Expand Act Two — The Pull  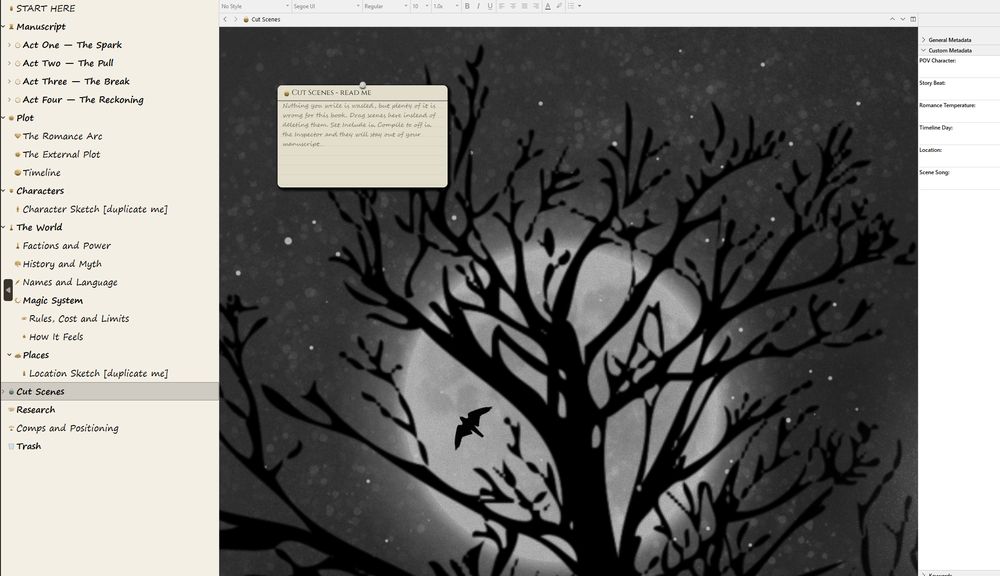(x=9, y=63)
